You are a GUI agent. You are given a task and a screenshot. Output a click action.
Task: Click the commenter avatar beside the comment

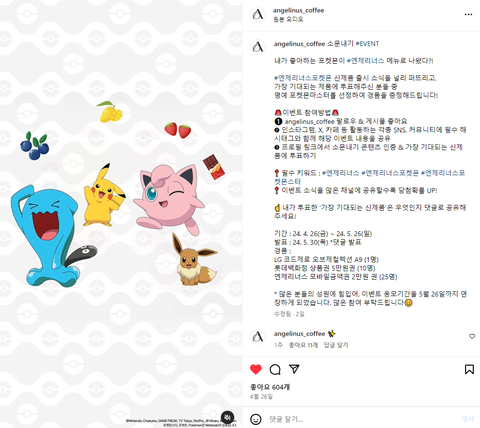258,337
